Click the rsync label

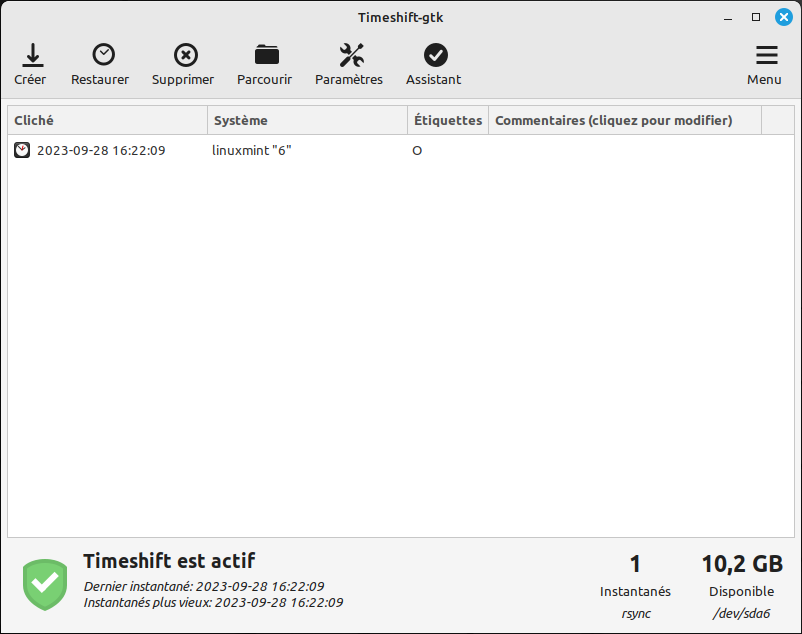click(636, 613)
